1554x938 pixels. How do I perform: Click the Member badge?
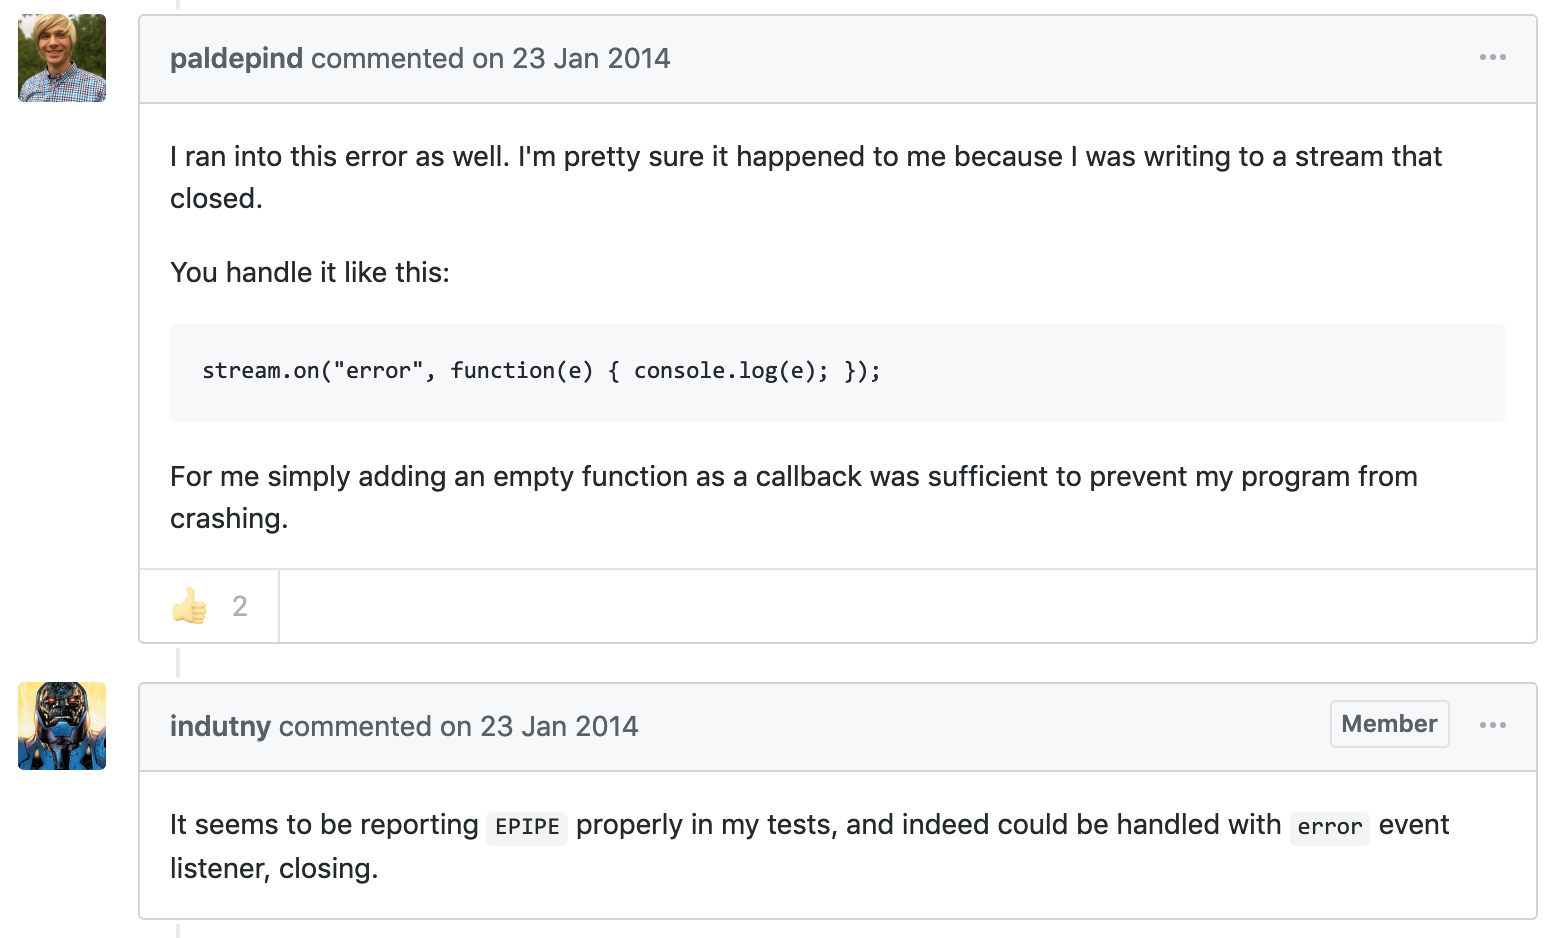pyautogui.click(x=1389, y=724)
